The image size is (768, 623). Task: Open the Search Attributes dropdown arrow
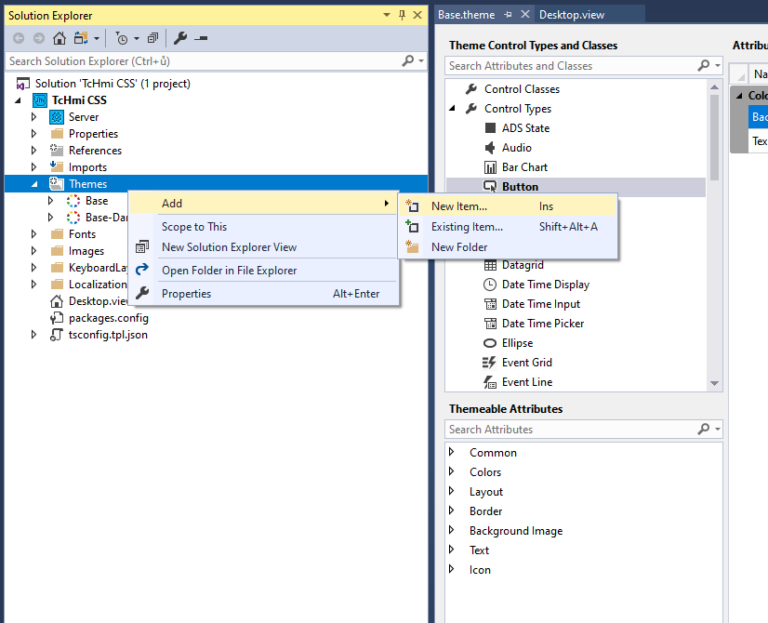coord(717,429)
